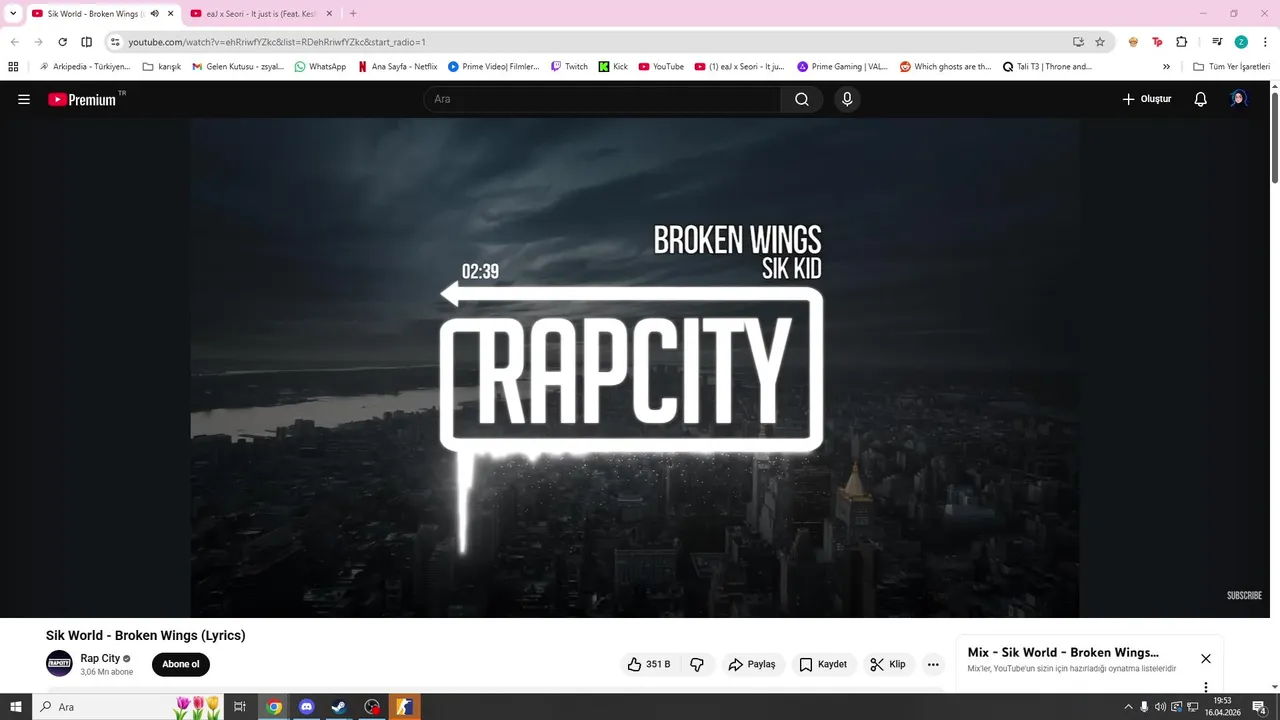
Task: Open Rap City channel name link
Action: 100,658
